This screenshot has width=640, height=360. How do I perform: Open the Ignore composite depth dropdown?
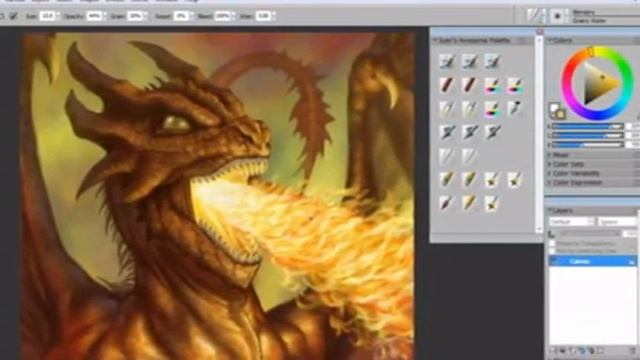click(x=617, y=222)
